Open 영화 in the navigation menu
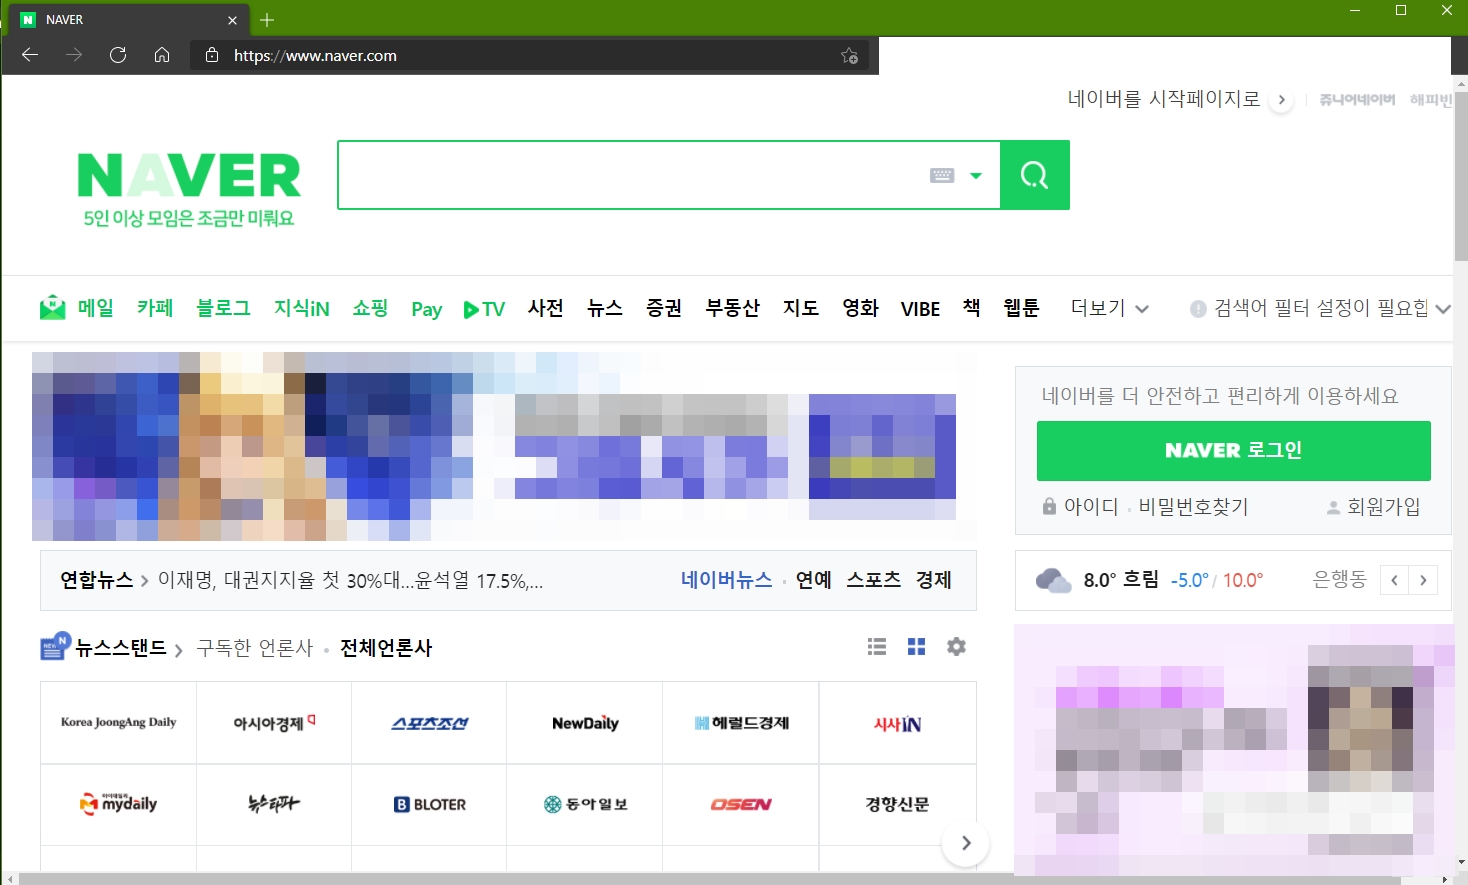The width and height of the screenshot is (1468, 885). click(860, 308)
